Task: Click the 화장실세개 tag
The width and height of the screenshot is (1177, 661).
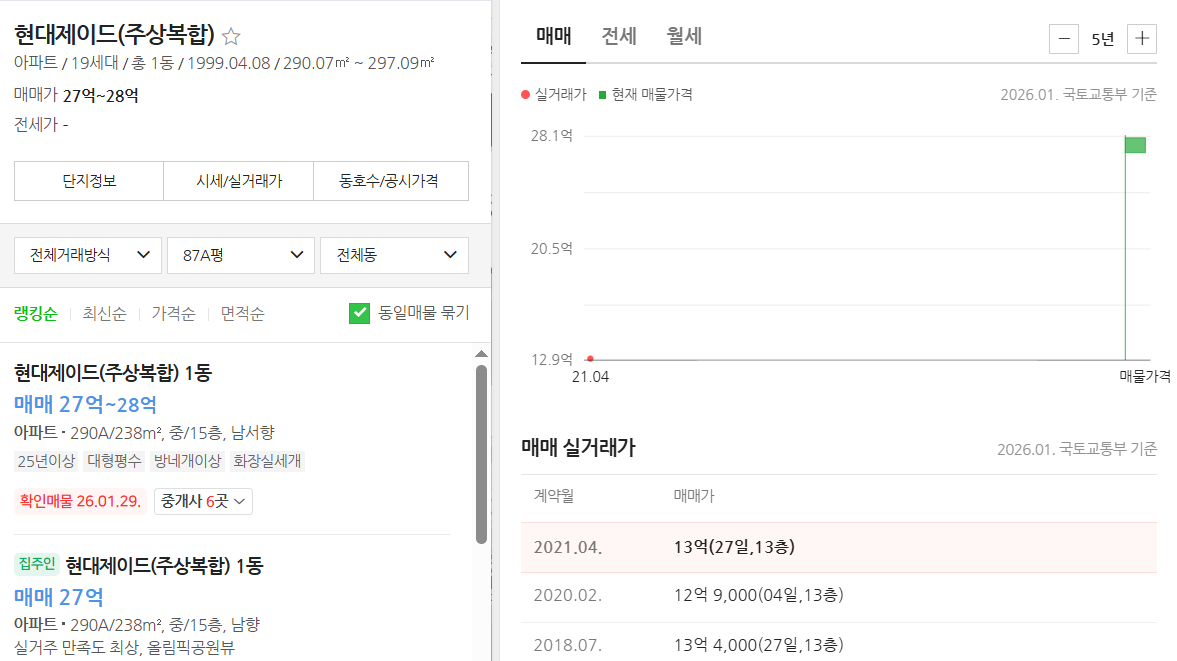Action: [267, 461]
